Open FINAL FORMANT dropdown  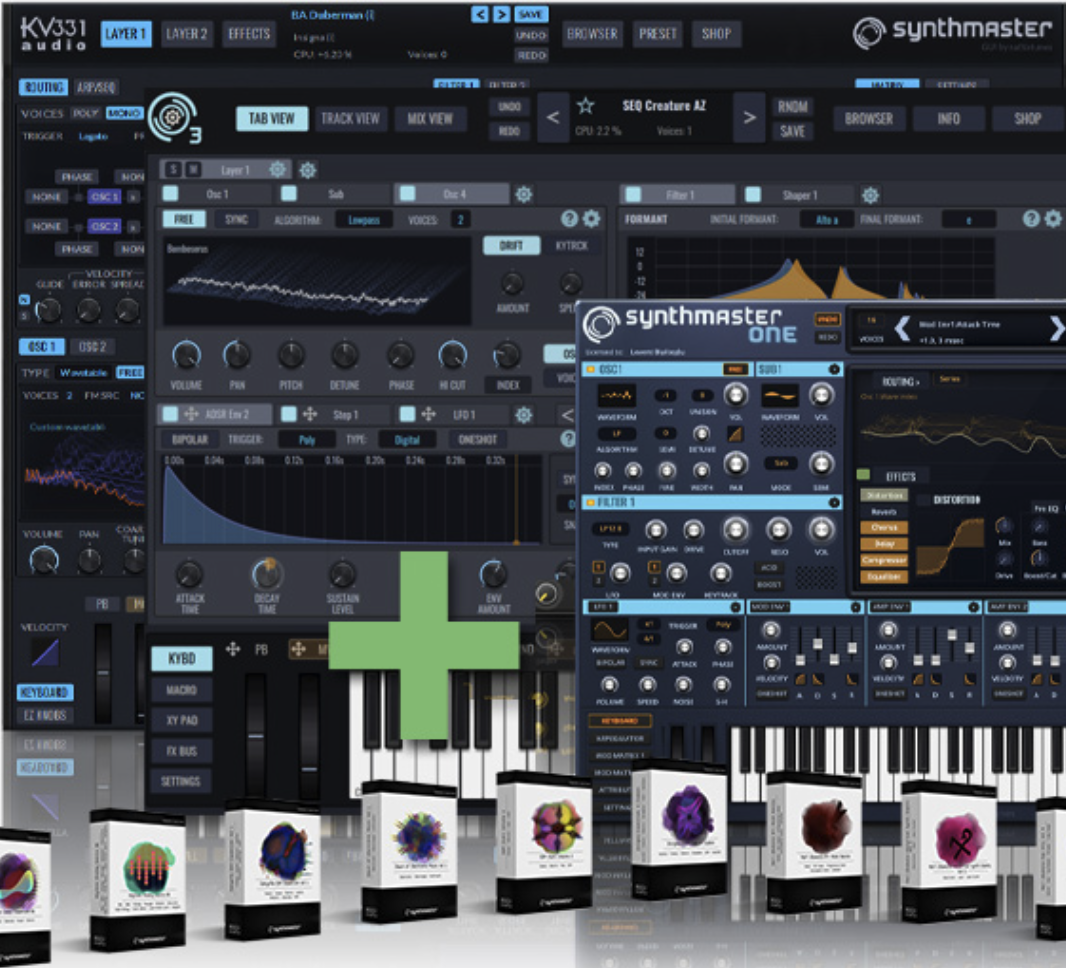969,220
